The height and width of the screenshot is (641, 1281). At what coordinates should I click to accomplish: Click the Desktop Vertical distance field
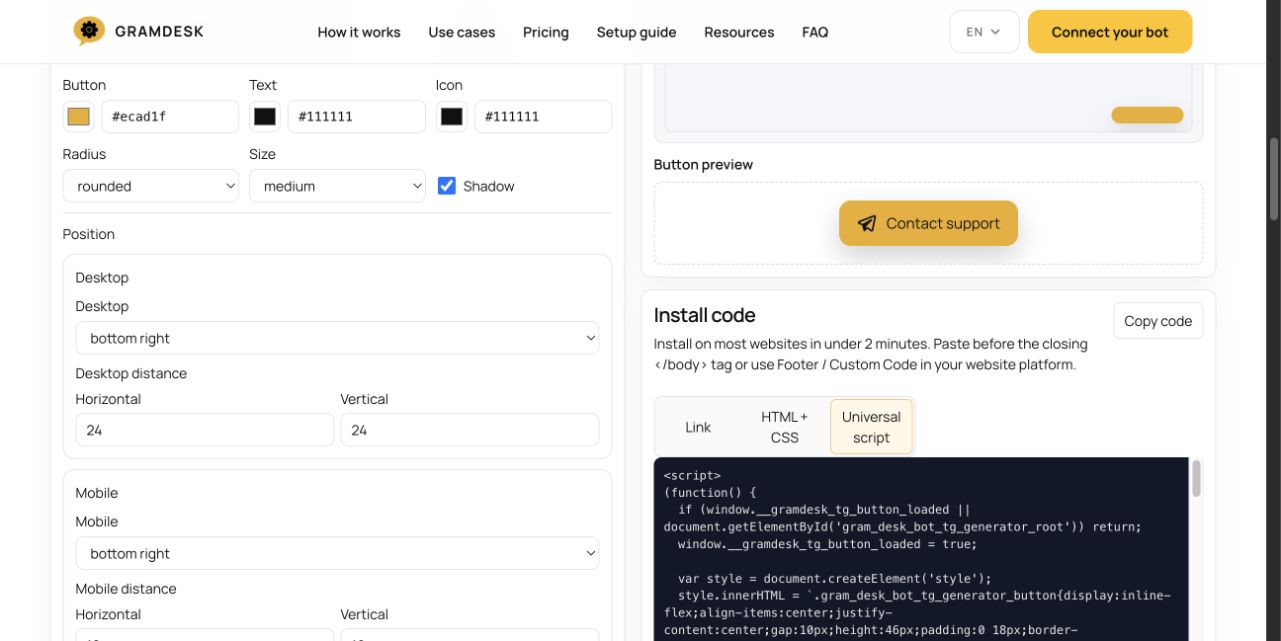(470, 430)
